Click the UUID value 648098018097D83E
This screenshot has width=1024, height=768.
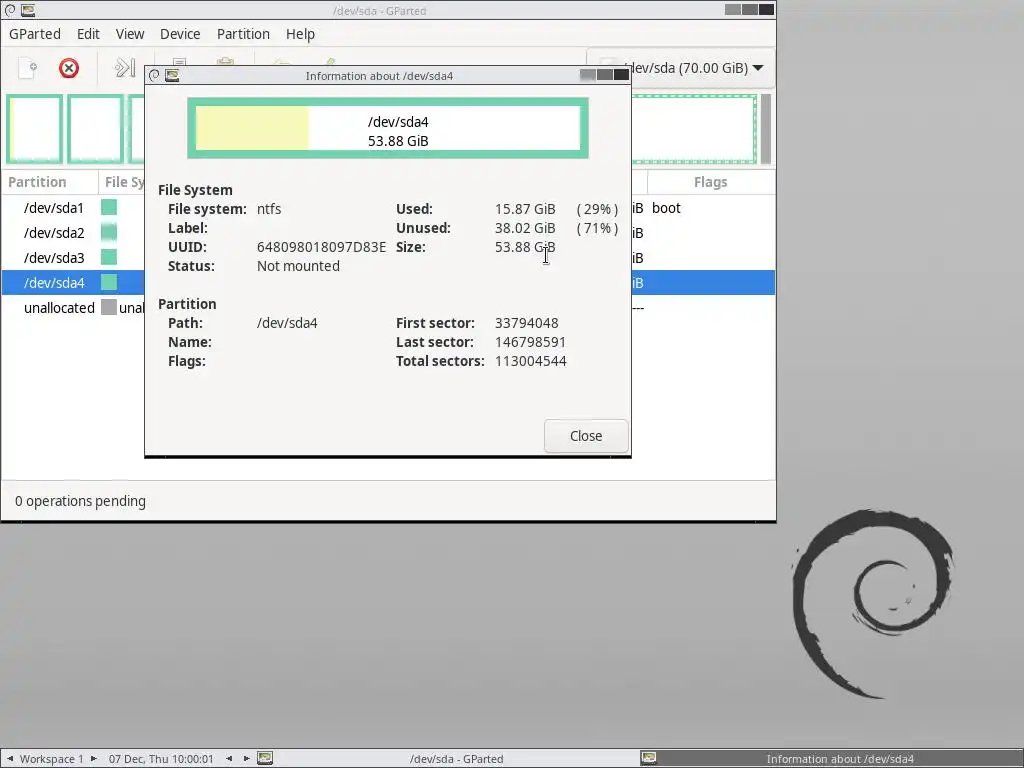(x=321, y=247)
